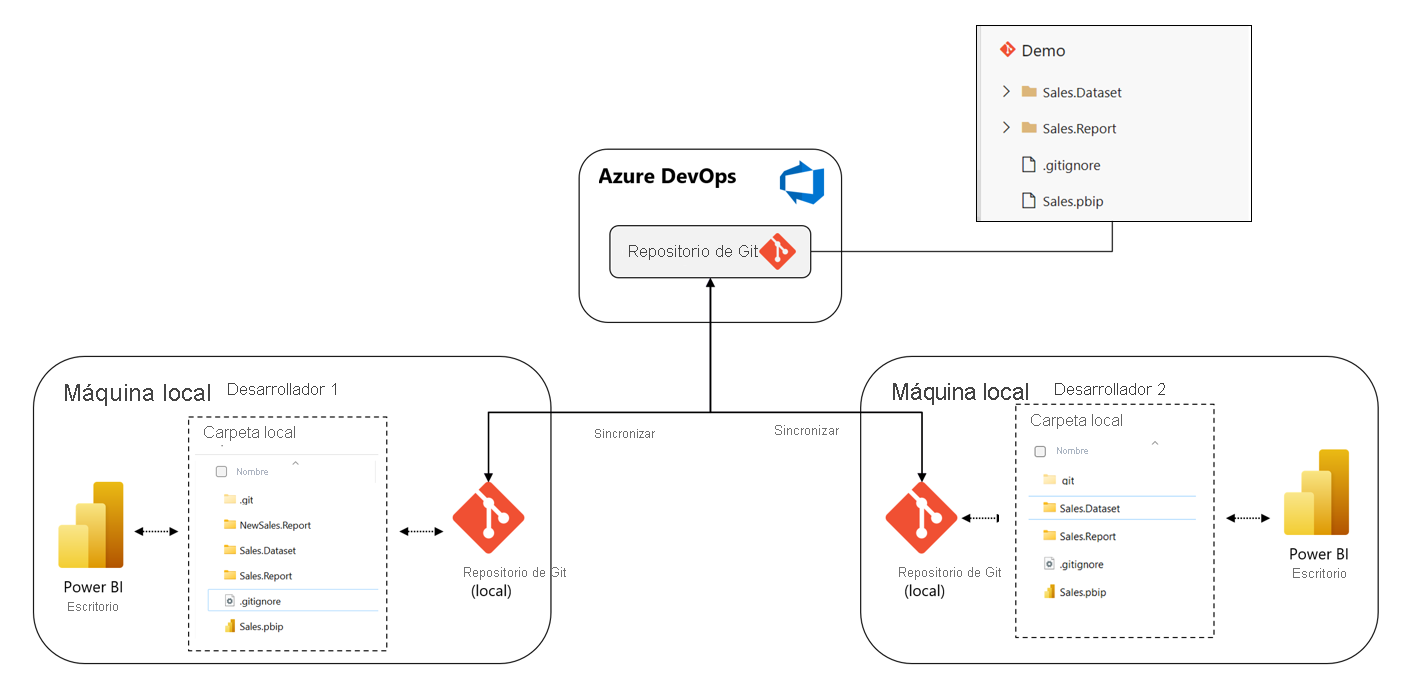
Task: Toggle the selection circle next to .gitignore in Desarrollador 1 list
Action: (229, 600)
